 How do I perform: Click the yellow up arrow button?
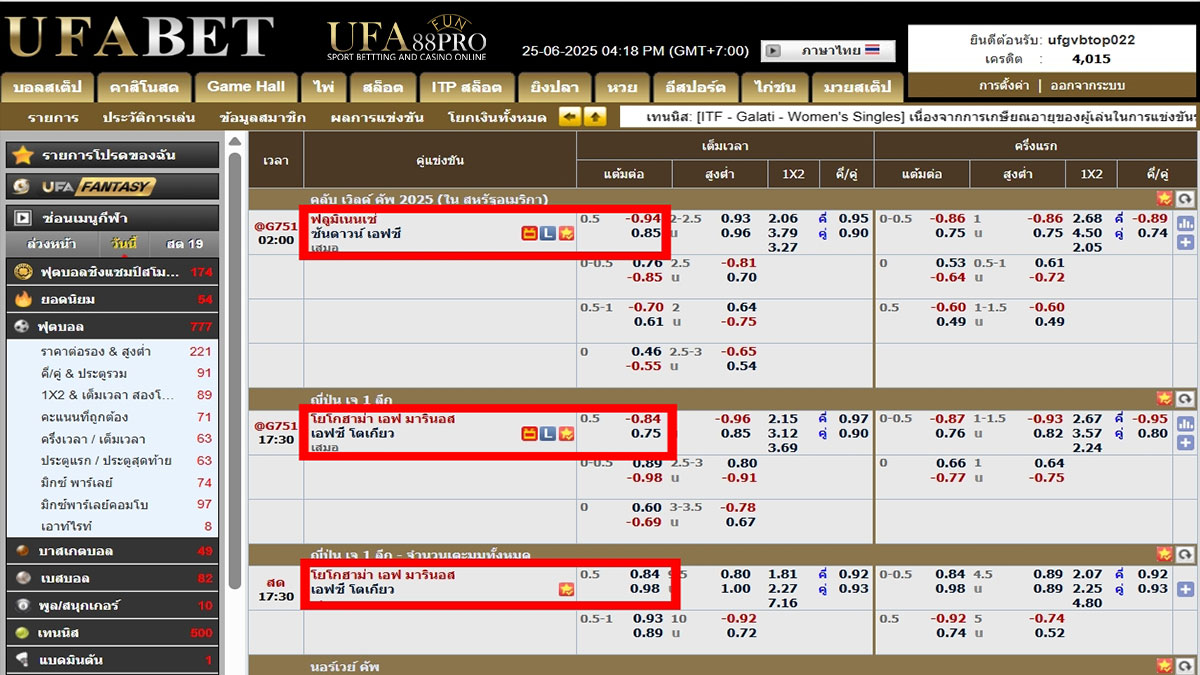595,117
